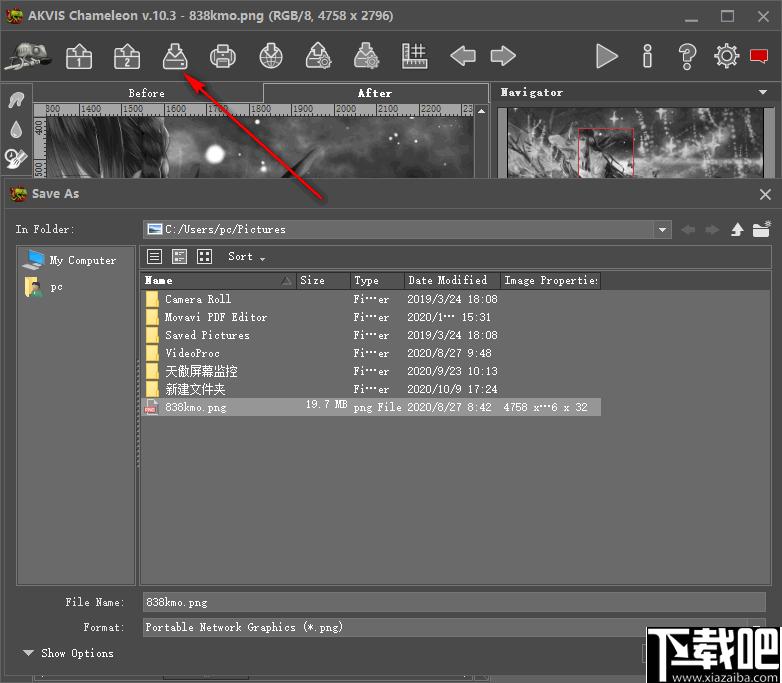Expand the Show Options section

(68, 653)
